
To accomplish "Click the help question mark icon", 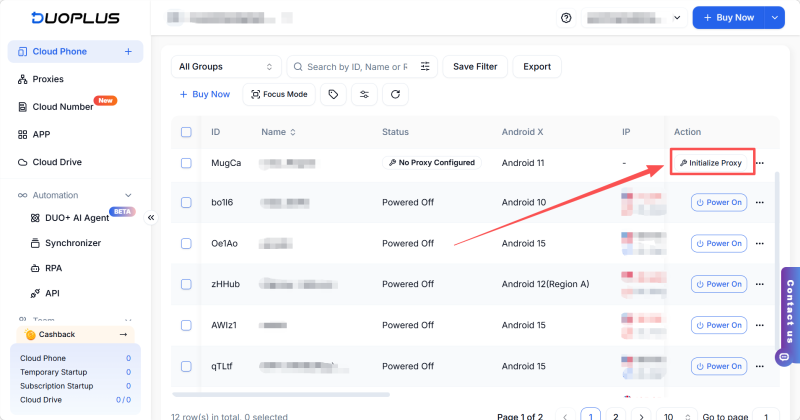I will [566, 18].
